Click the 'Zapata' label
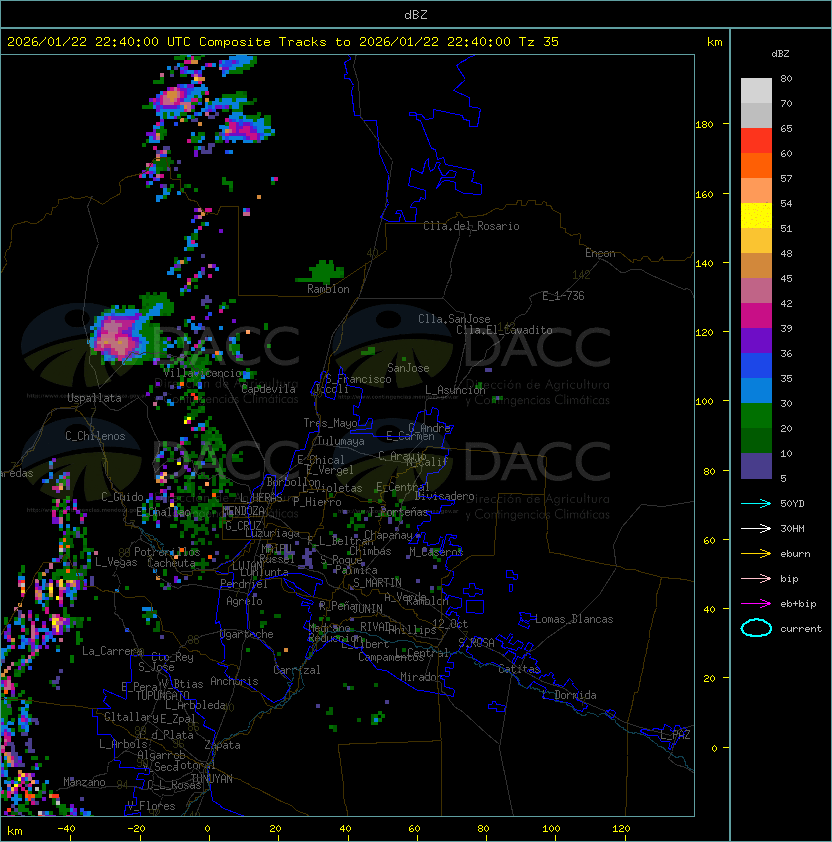The width and height of the screenshot is (832, 842). point(222,745)
